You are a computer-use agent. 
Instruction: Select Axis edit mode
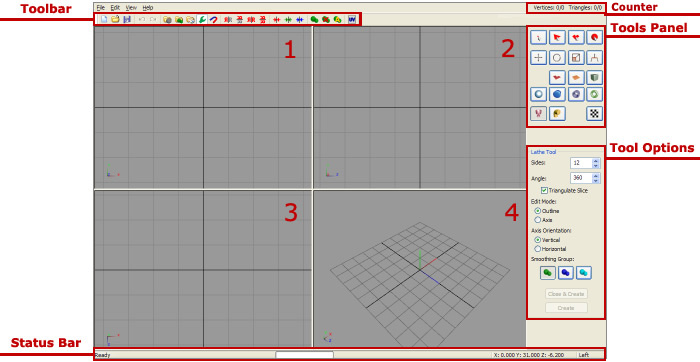(538, 220)
